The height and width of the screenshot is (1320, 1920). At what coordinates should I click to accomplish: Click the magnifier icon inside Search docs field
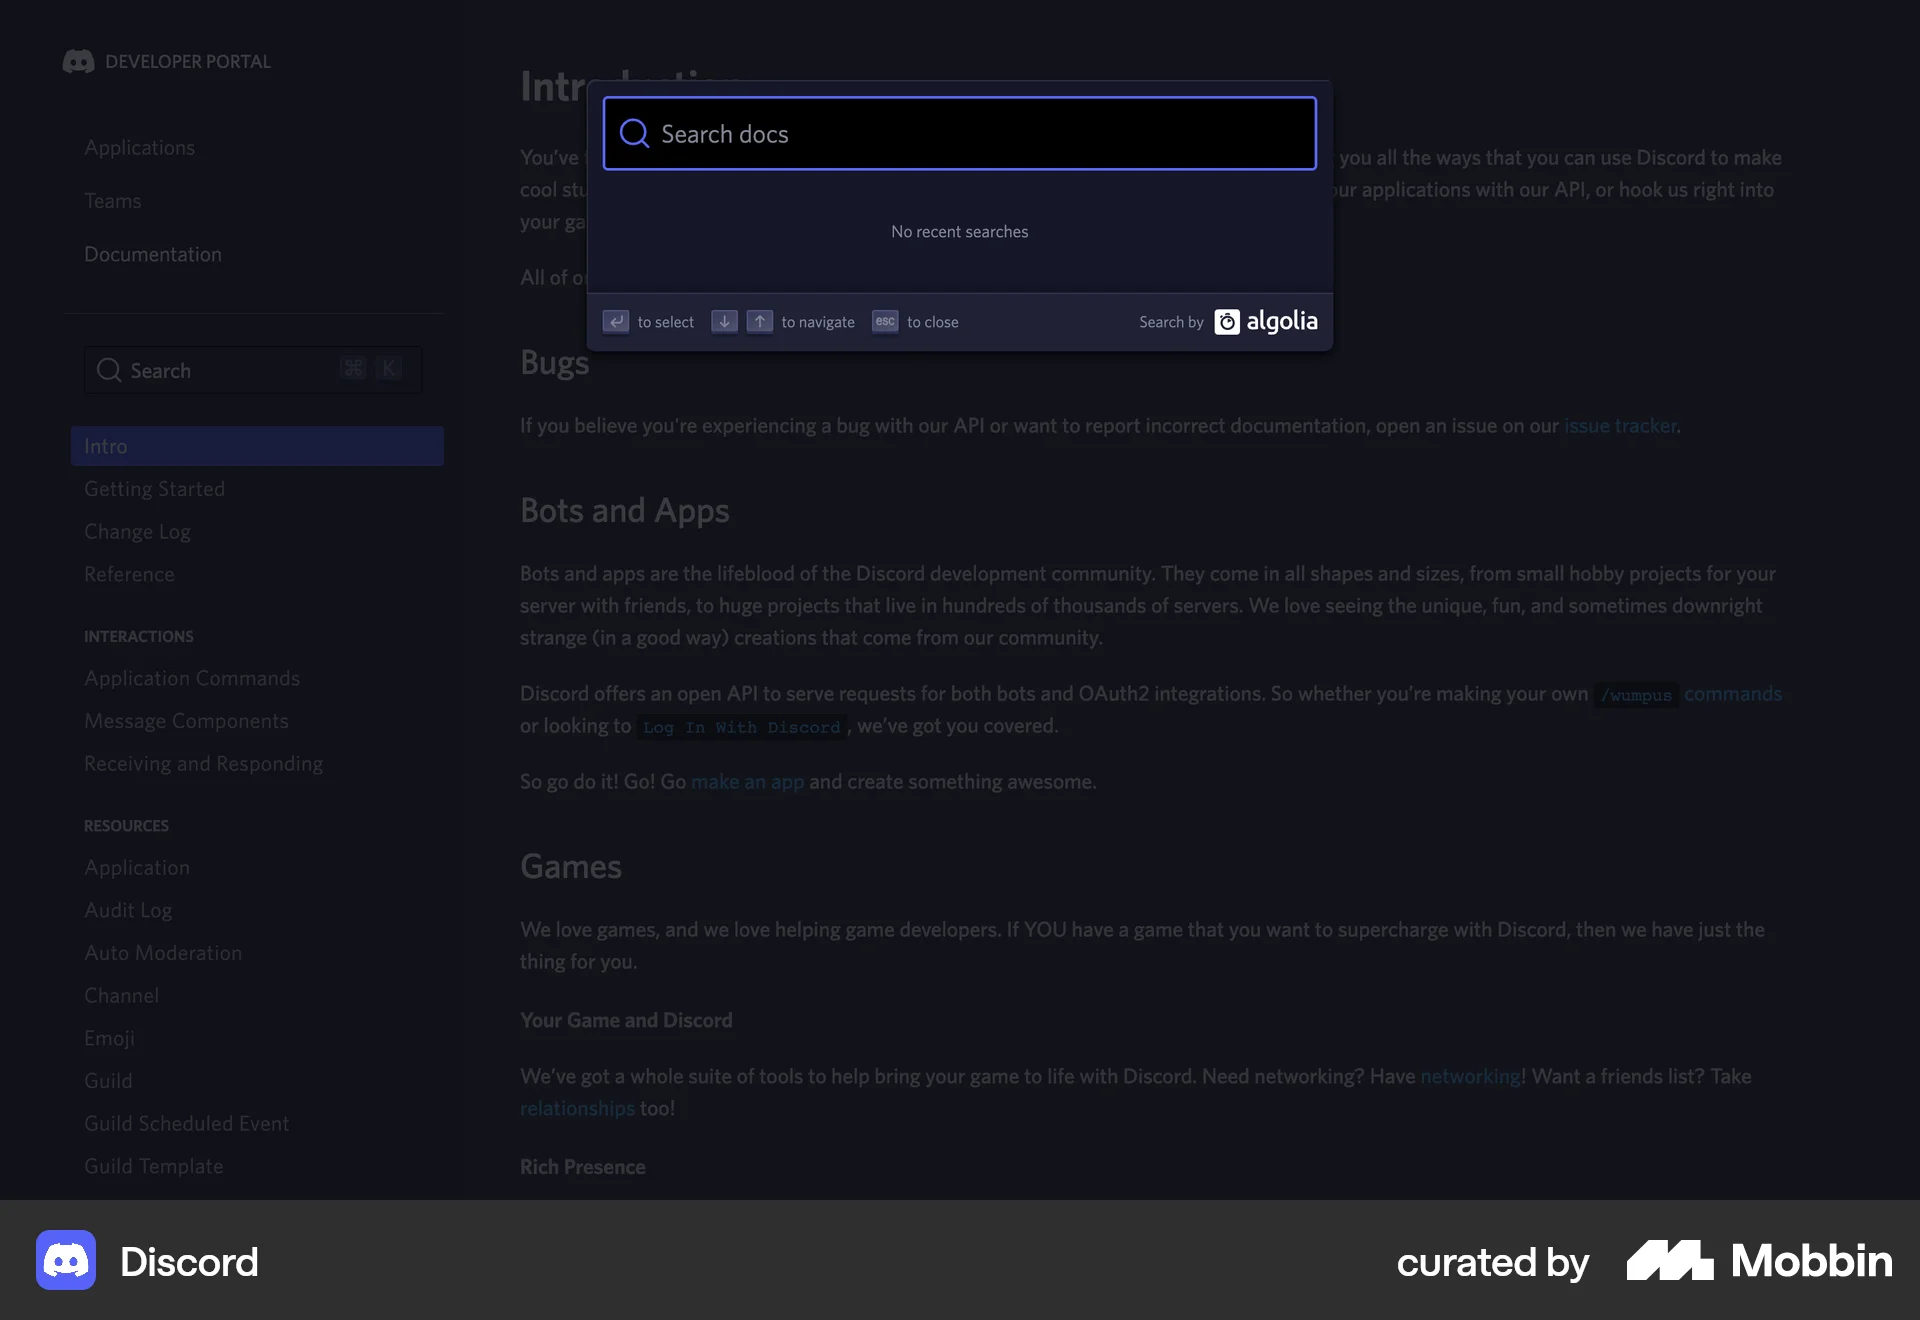click(634, 133)
